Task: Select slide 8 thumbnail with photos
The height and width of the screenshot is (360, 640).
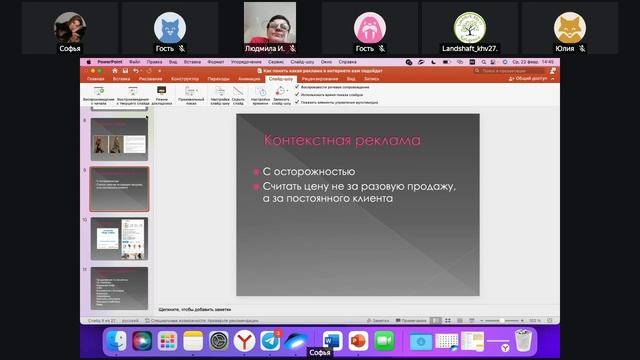Action: click(119, 139)
